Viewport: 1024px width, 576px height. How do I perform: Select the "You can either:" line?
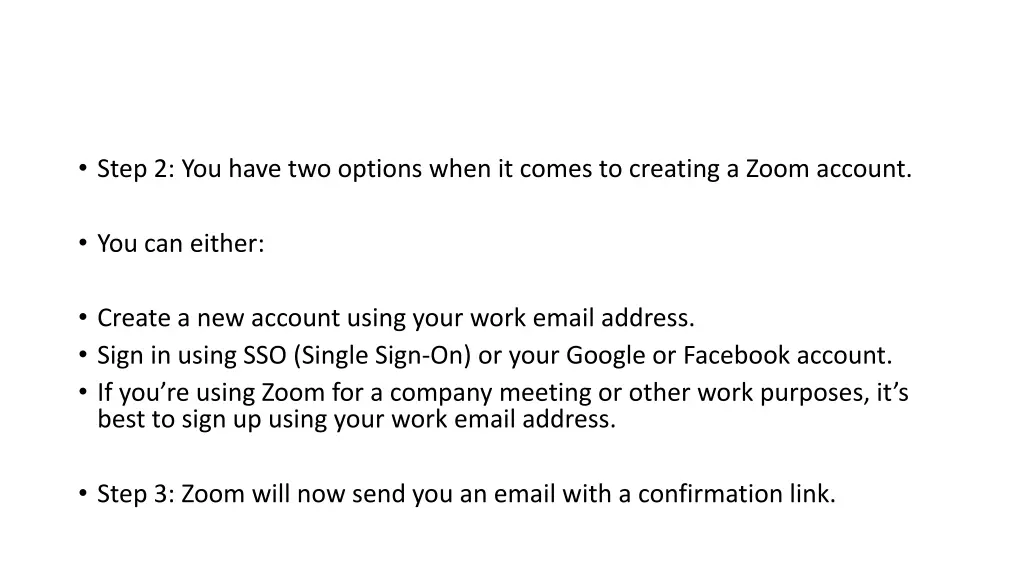[x=181, y=243]
